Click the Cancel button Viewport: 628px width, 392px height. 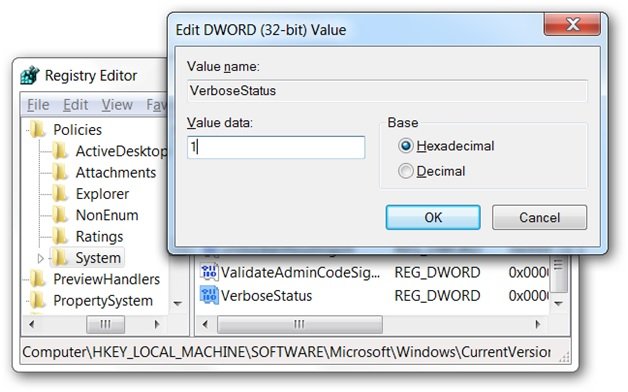click(539, 217)
